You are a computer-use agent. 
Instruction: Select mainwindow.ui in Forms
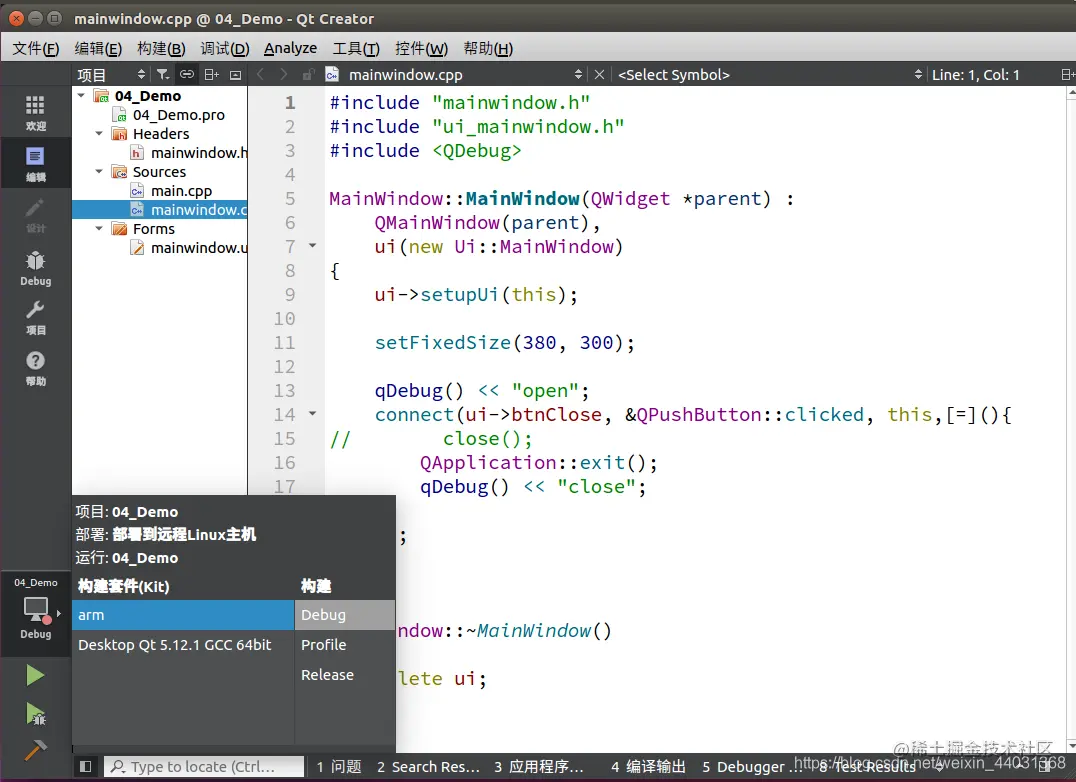pos(199,248)
